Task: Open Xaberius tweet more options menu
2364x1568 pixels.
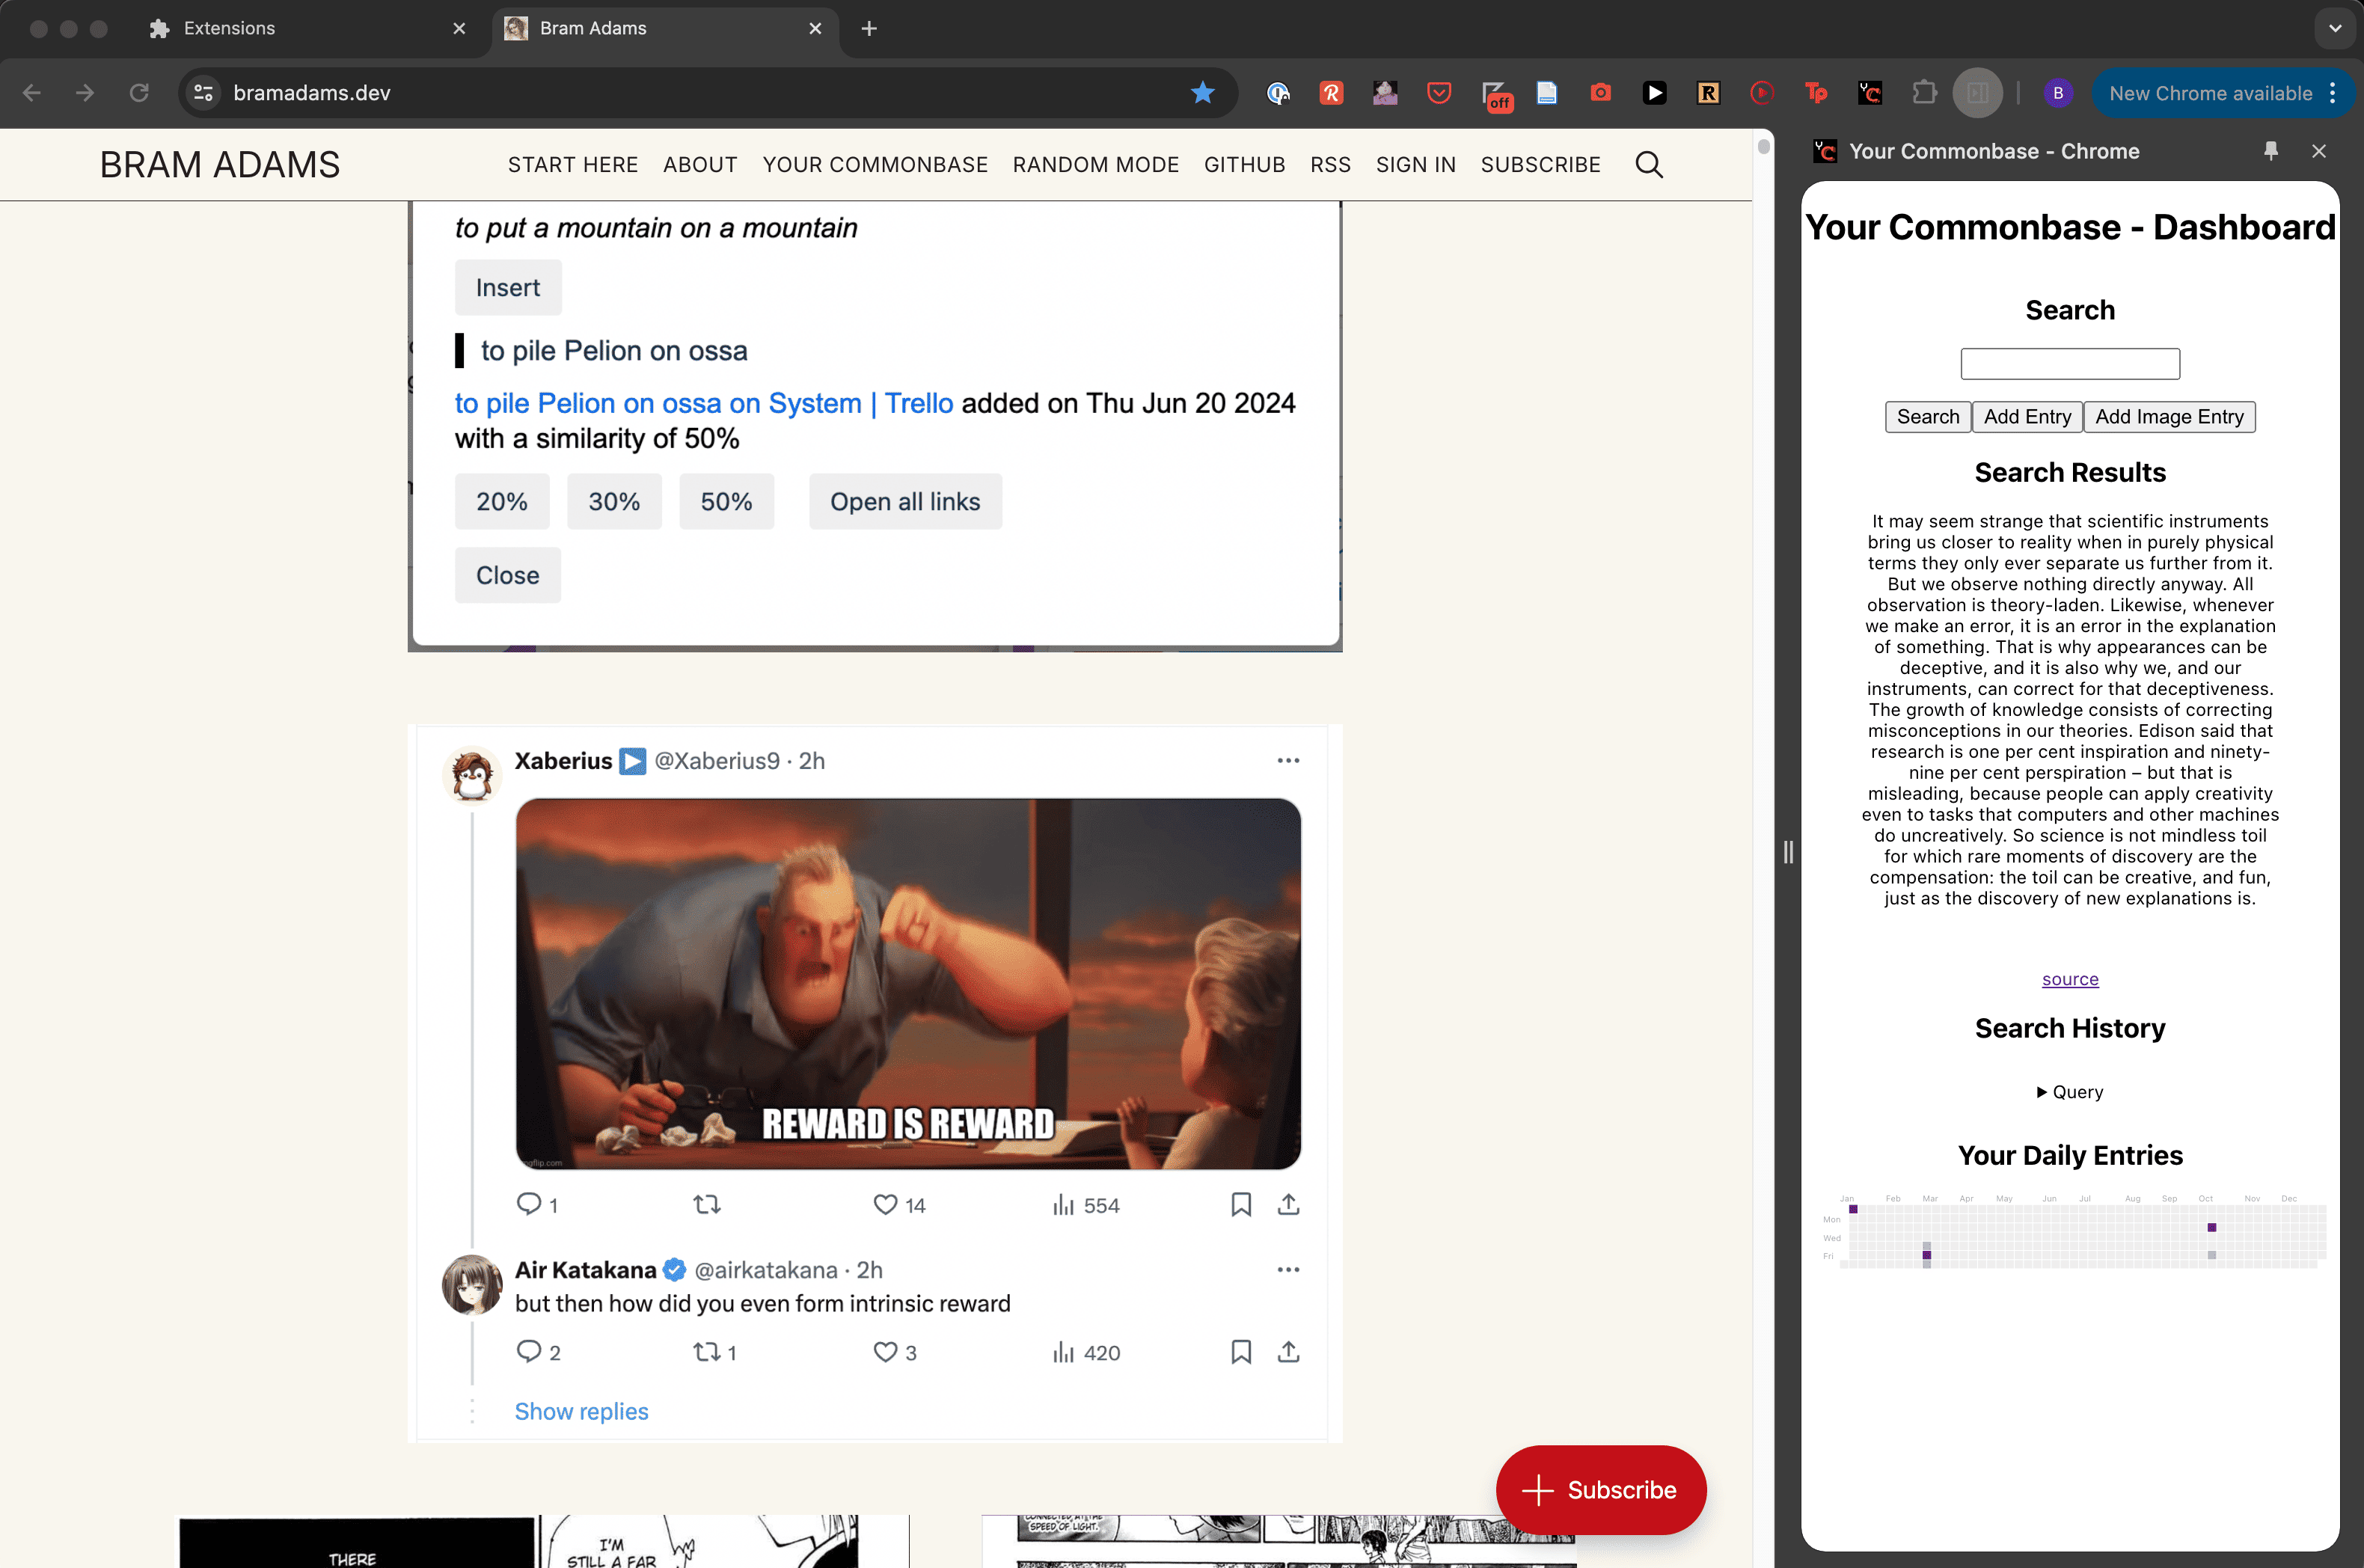Action: pos(1288,761)
